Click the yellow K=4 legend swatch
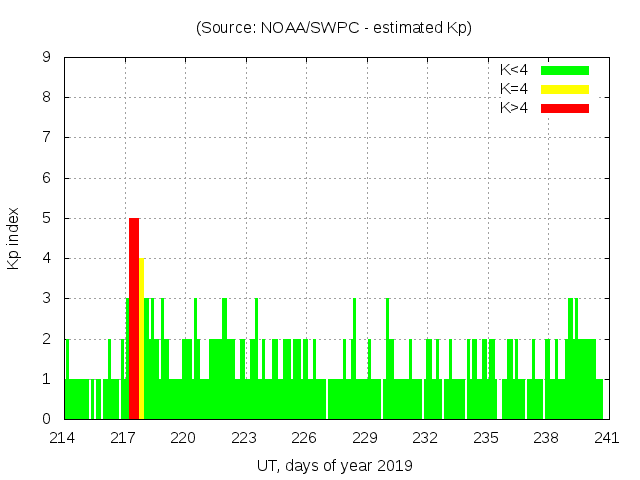The height and width of the screenshot is (480, 640). click(x=565, y=89)
